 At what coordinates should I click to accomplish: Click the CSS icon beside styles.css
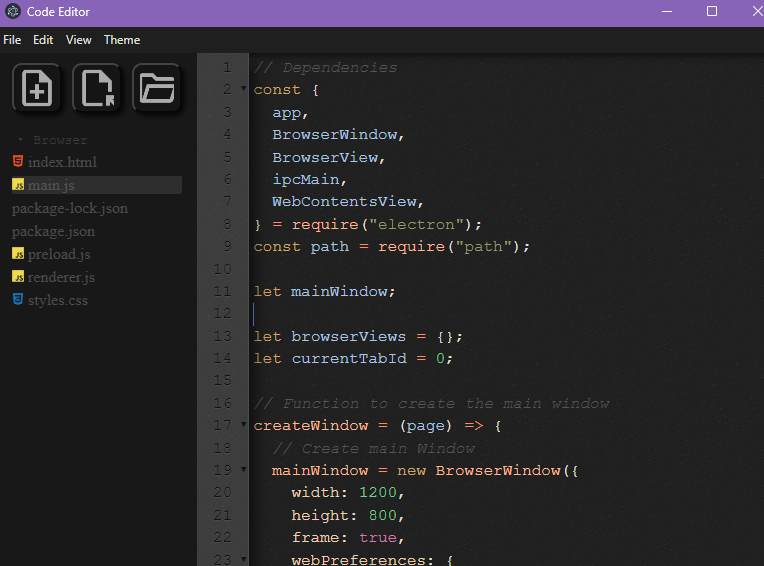(18, 300)
